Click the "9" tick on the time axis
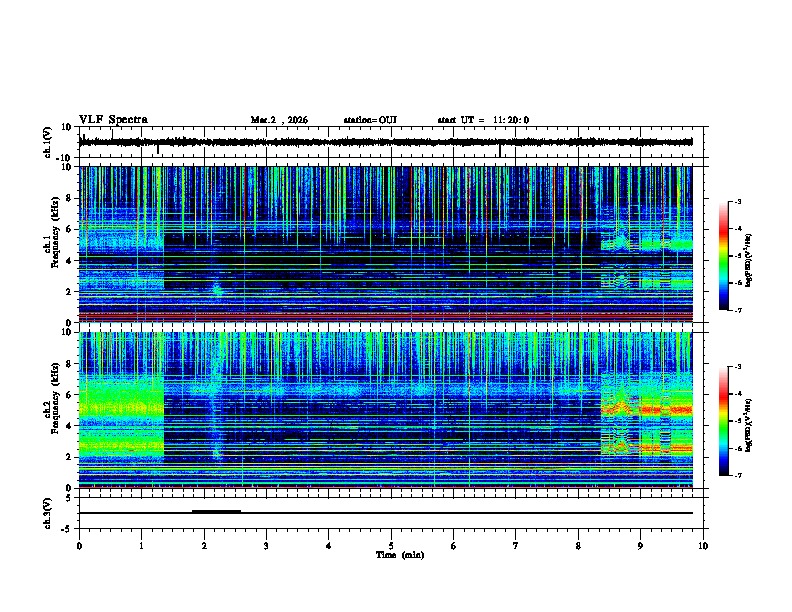Screen dimensions: 792x612 [640, 546]
